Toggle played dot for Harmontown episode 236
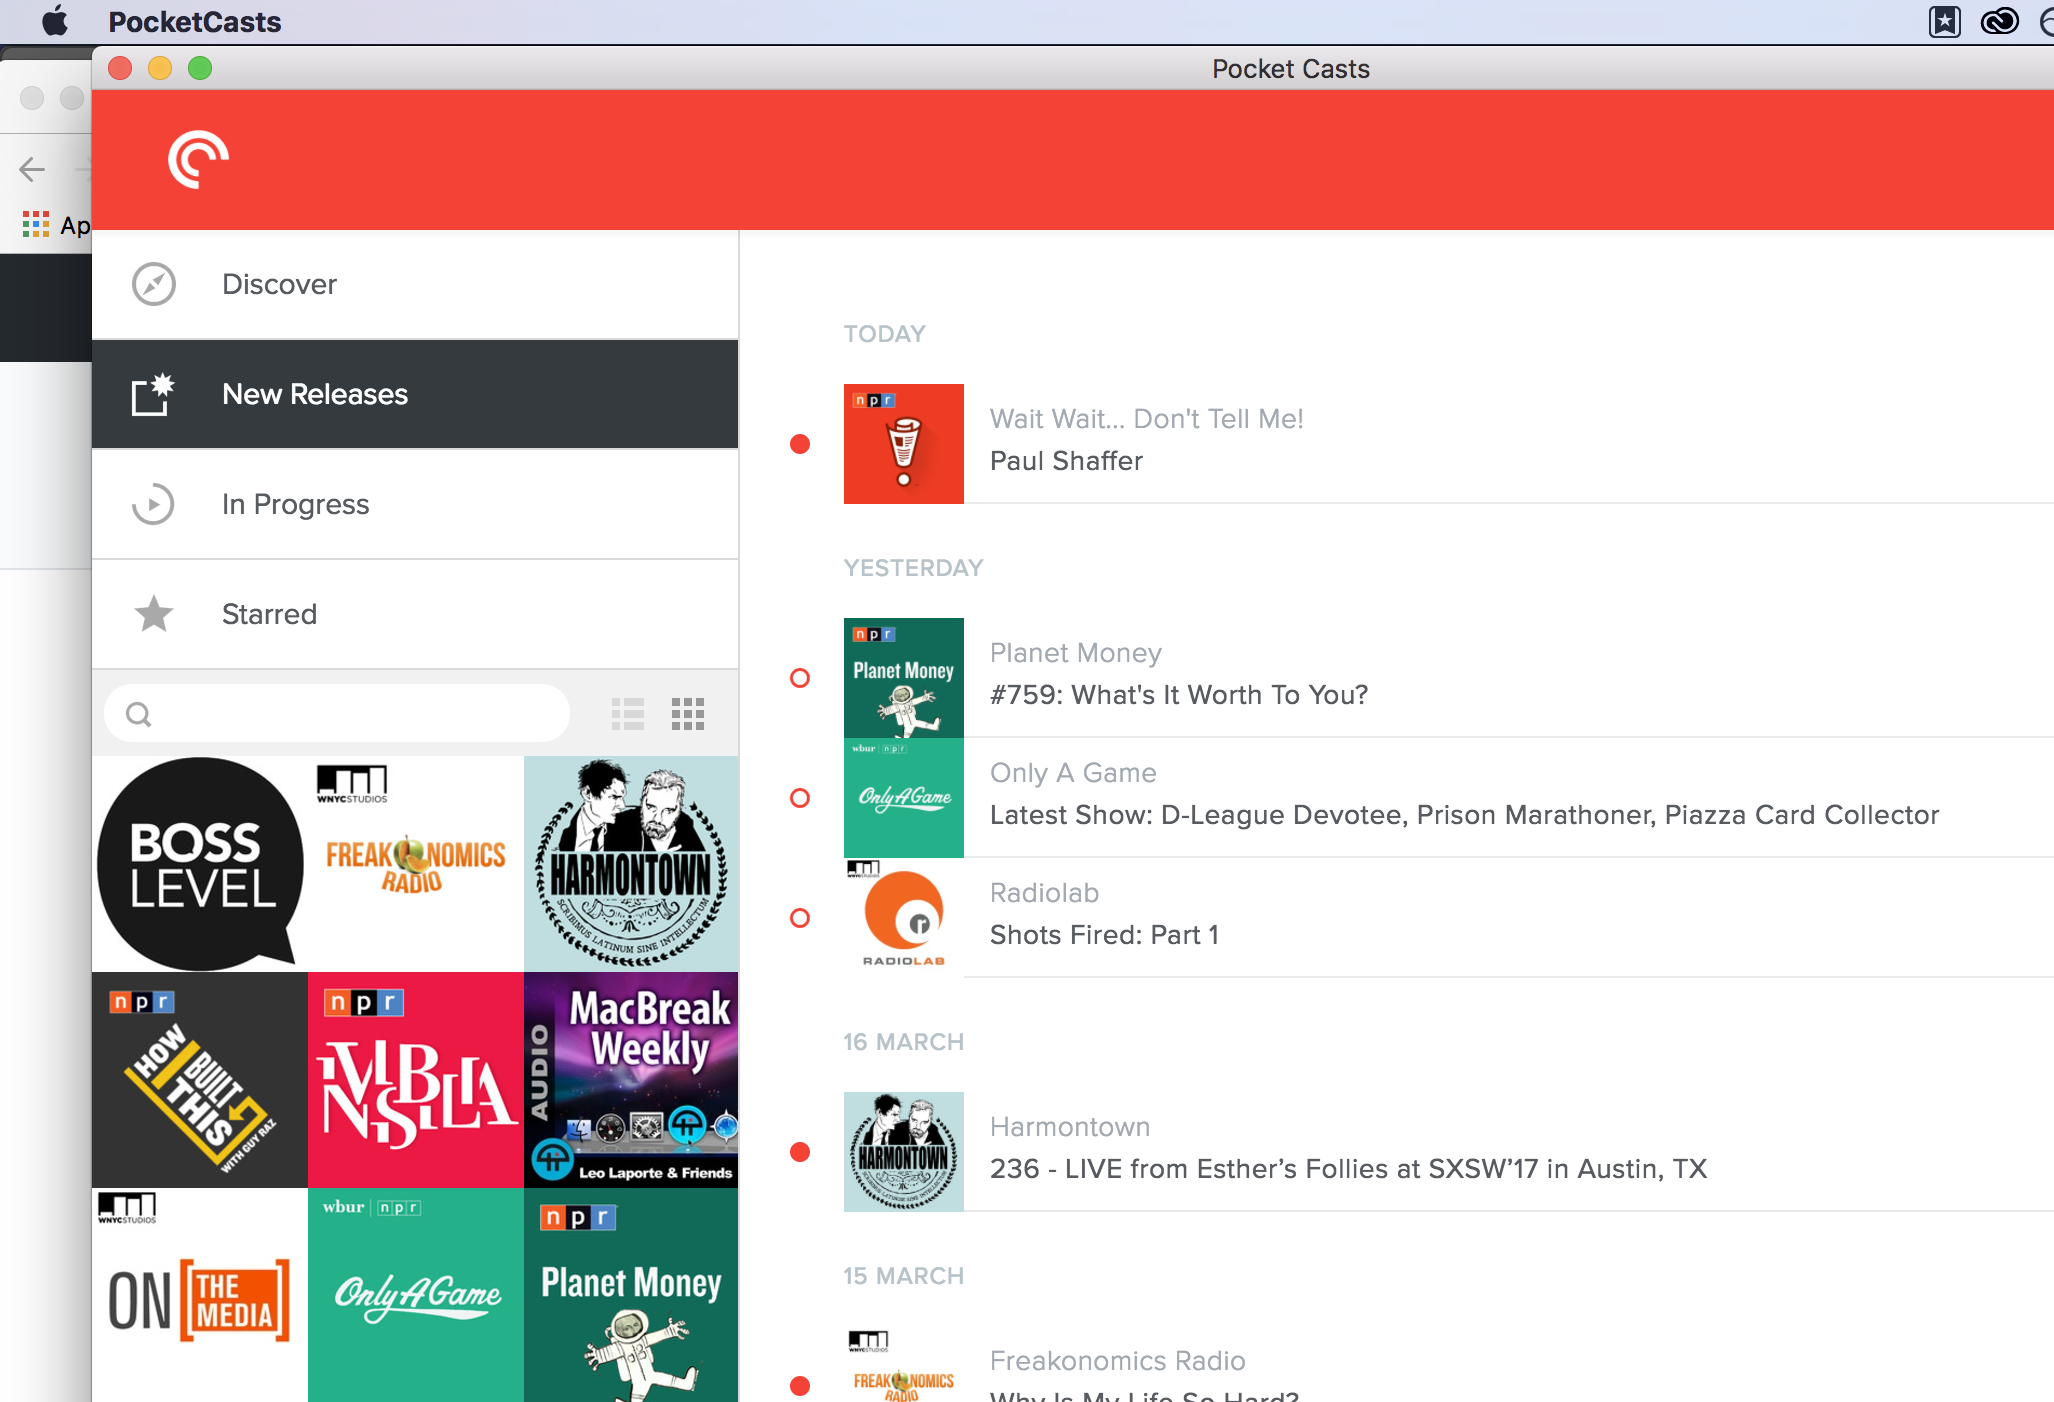Image resolution: width=2054 pixels, height=1402 pixels. (800, 1152)
